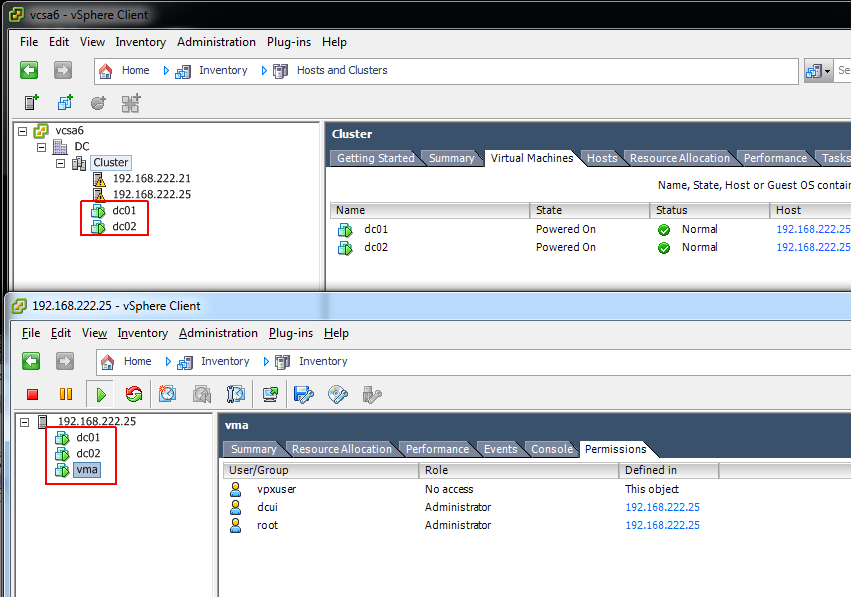This screenshot has width=851, height=597.
Task: Open 192.168.222.25 link in root row
Action: coord(663,525)
